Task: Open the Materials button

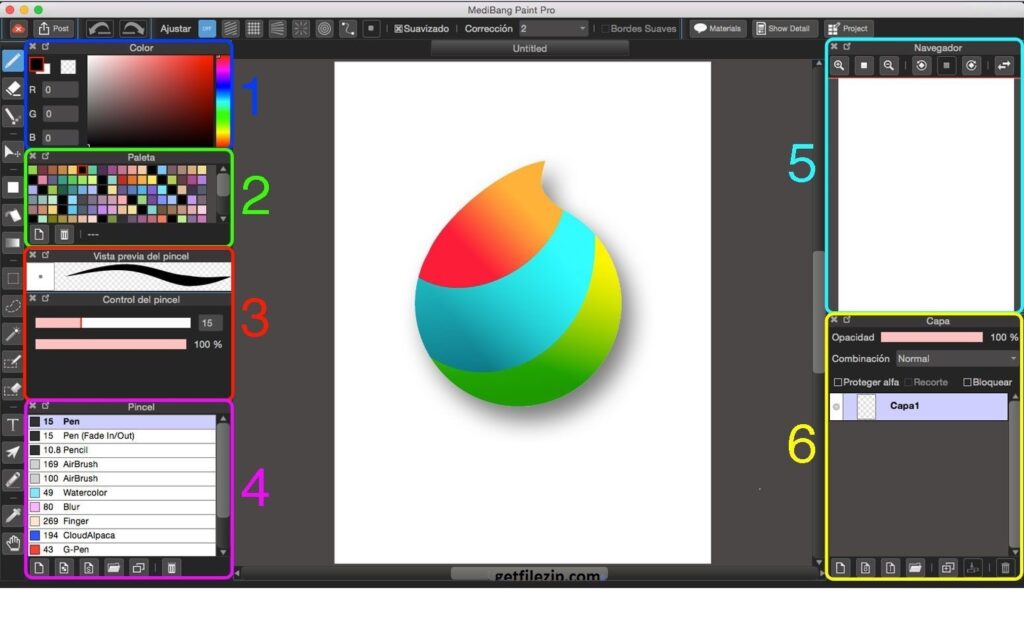Action: (718, 28)
